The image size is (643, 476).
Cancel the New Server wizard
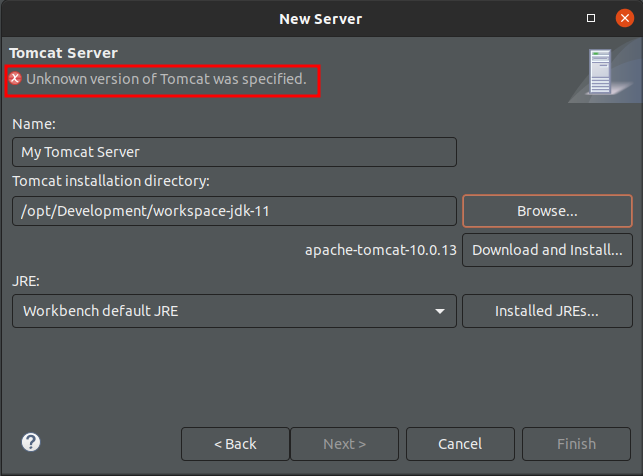(460, 444)
